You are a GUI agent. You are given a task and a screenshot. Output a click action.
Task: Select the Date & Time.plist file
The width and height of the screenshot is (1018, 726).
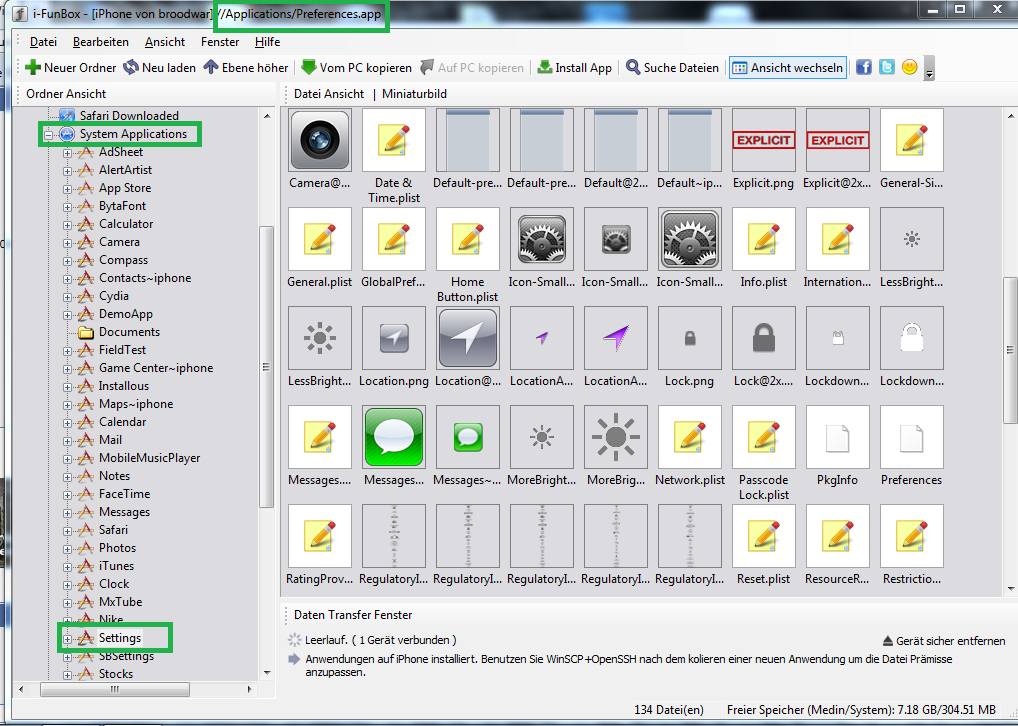[394, 140]
